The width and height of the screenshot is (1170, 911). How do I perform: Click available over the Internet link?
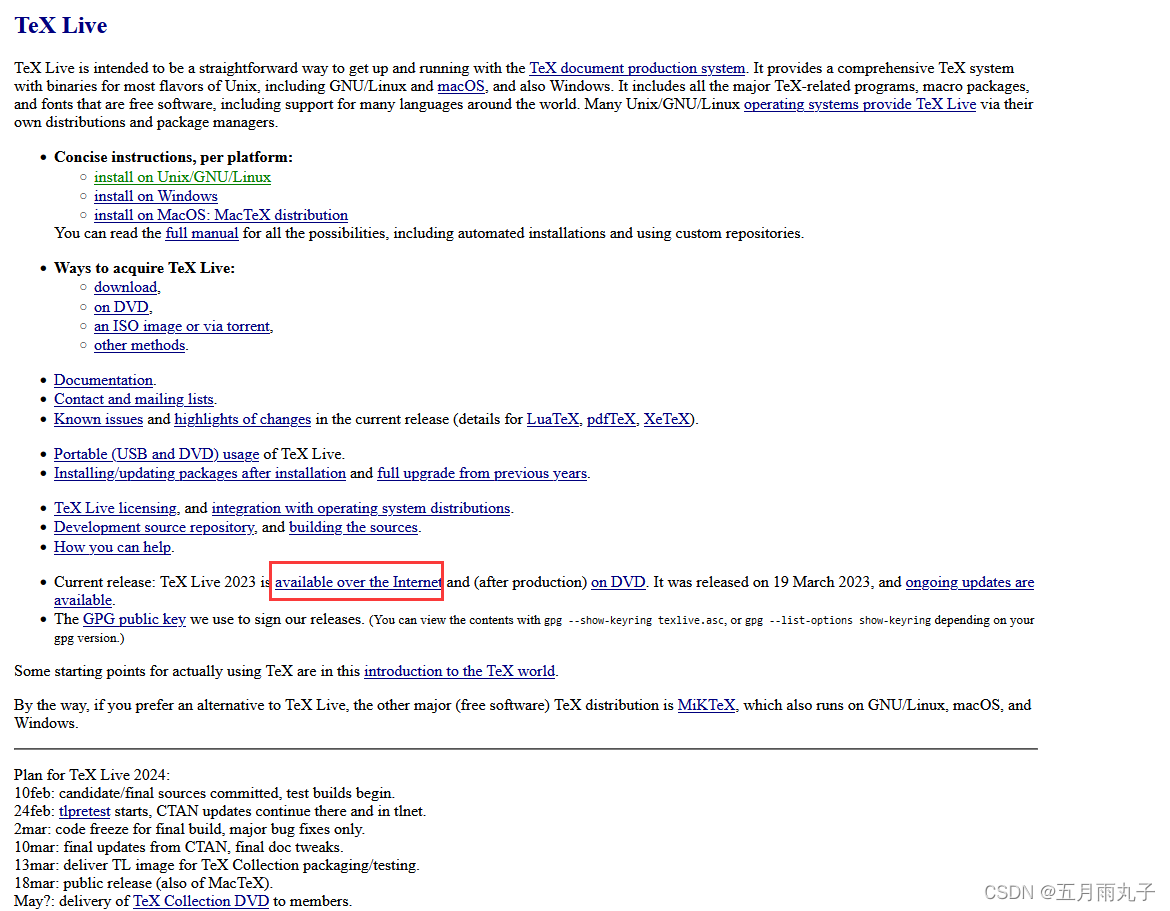coord(359,582)
